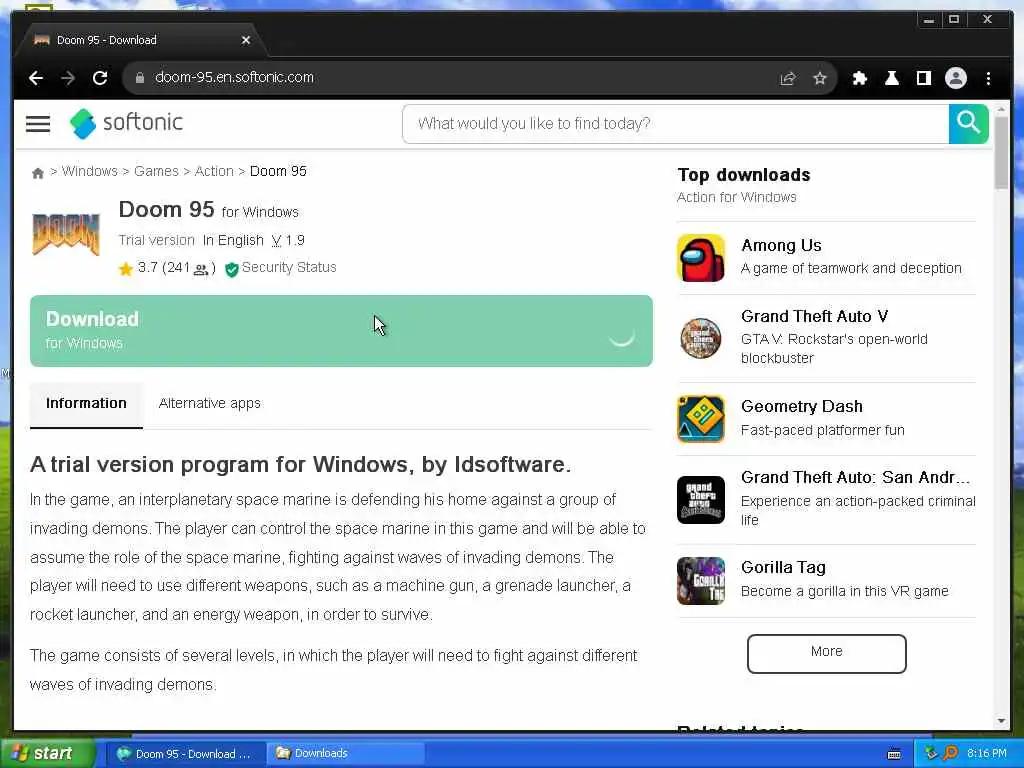Screen dimensions: 1024x768
Task: Toggle the side panel icon
Action: [923, 78]
